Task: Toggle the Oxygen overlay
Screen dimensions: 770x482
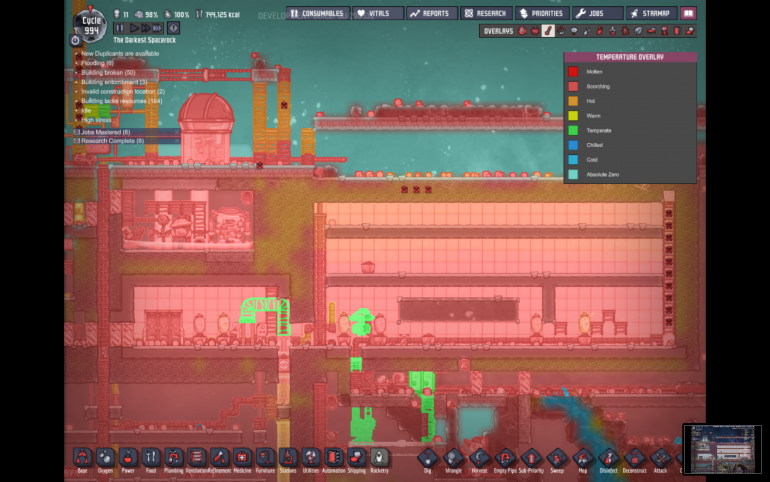Action: tap(522, 31)
